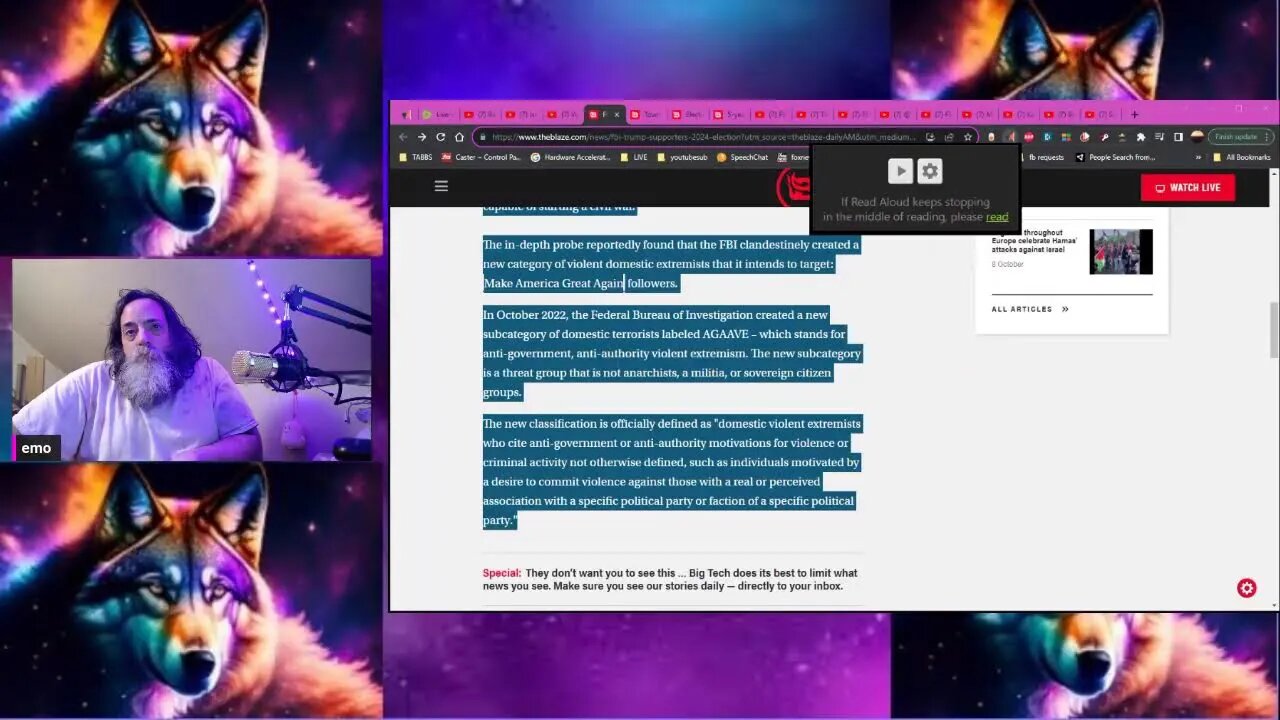Open the colorful grid extension icon
The height and width of the screenshot is (720, 1280).
pos(1066,137)
